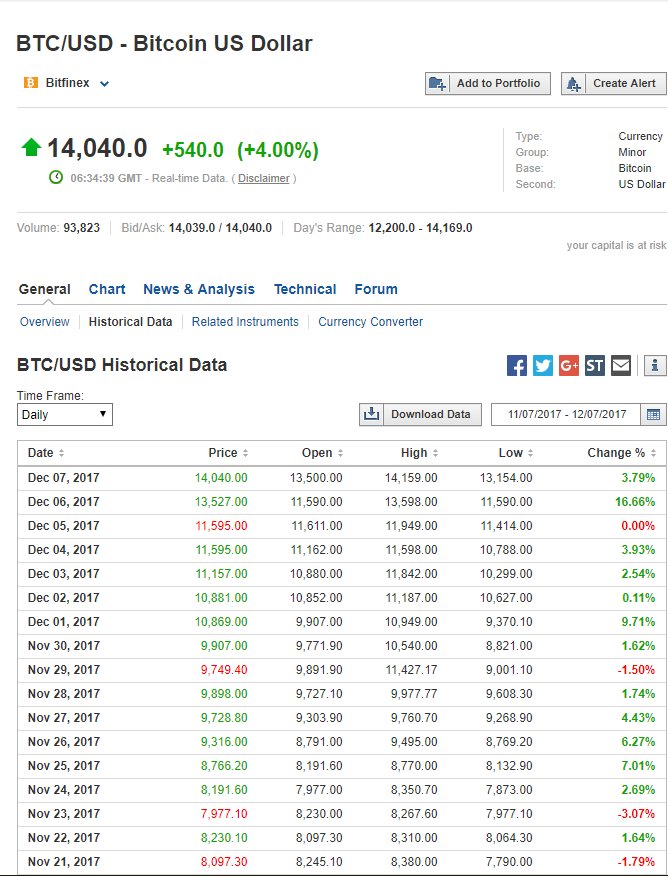
Task: Sort table by Open column arrows
Action: pyautogui.click(x=340, y=453)
